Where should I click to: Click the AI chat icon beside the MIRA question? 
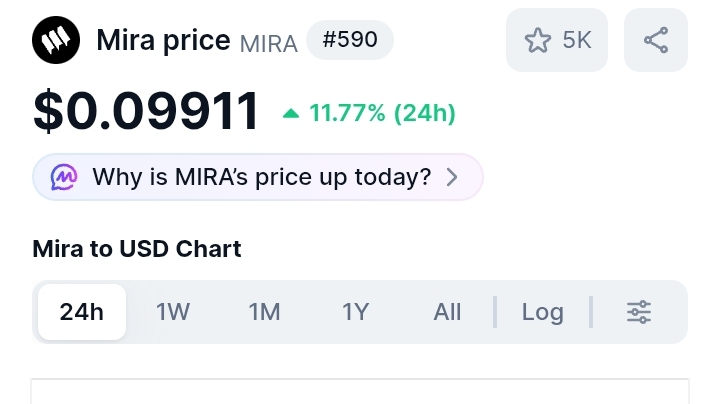tap(64, 178)
